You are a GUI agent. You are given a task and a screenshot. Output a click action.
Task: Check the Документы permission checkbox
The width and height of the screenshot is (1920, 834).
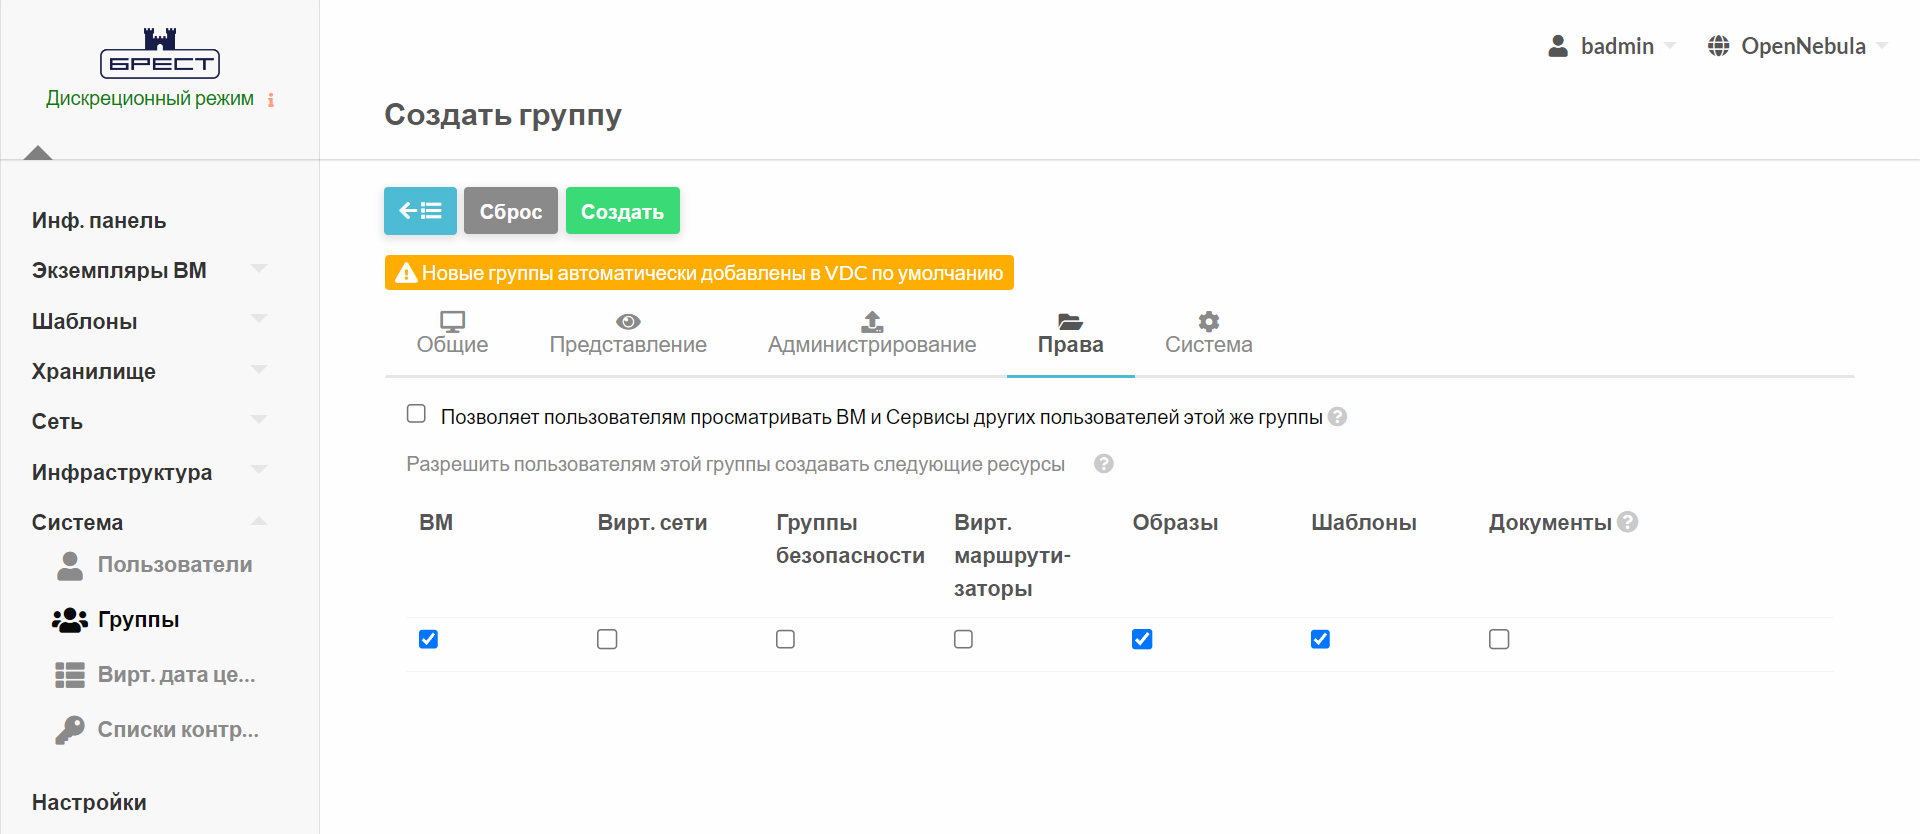click(x=1498, y=639)
